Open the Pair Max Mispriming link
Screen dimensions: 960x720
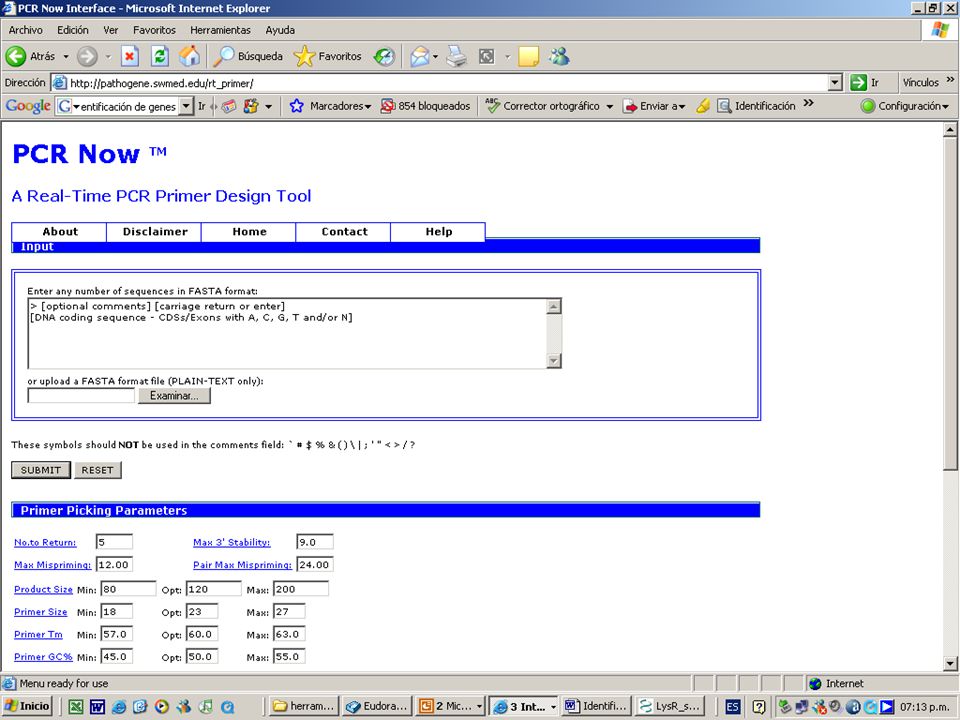pos(242,564)
